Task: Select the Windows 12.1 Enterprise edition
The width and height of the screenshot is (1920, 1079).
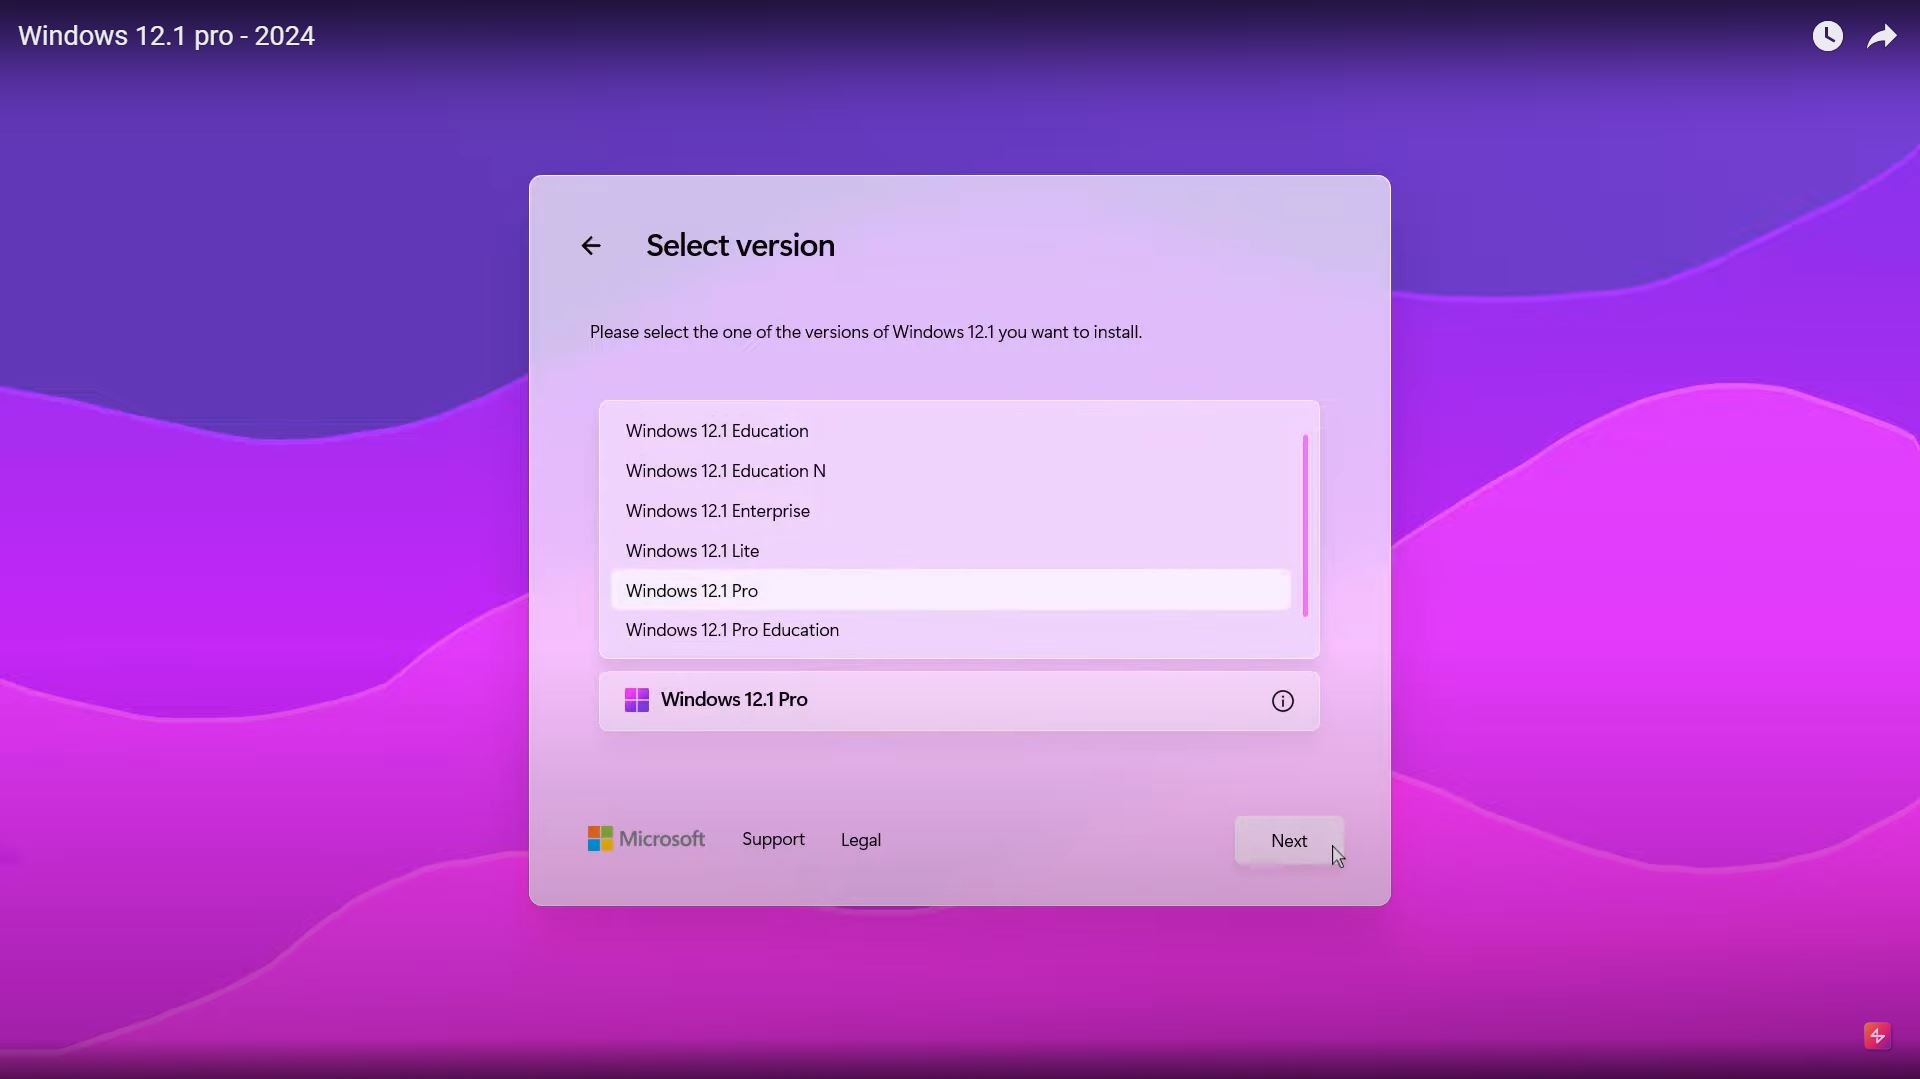Action: click(718, 511)
